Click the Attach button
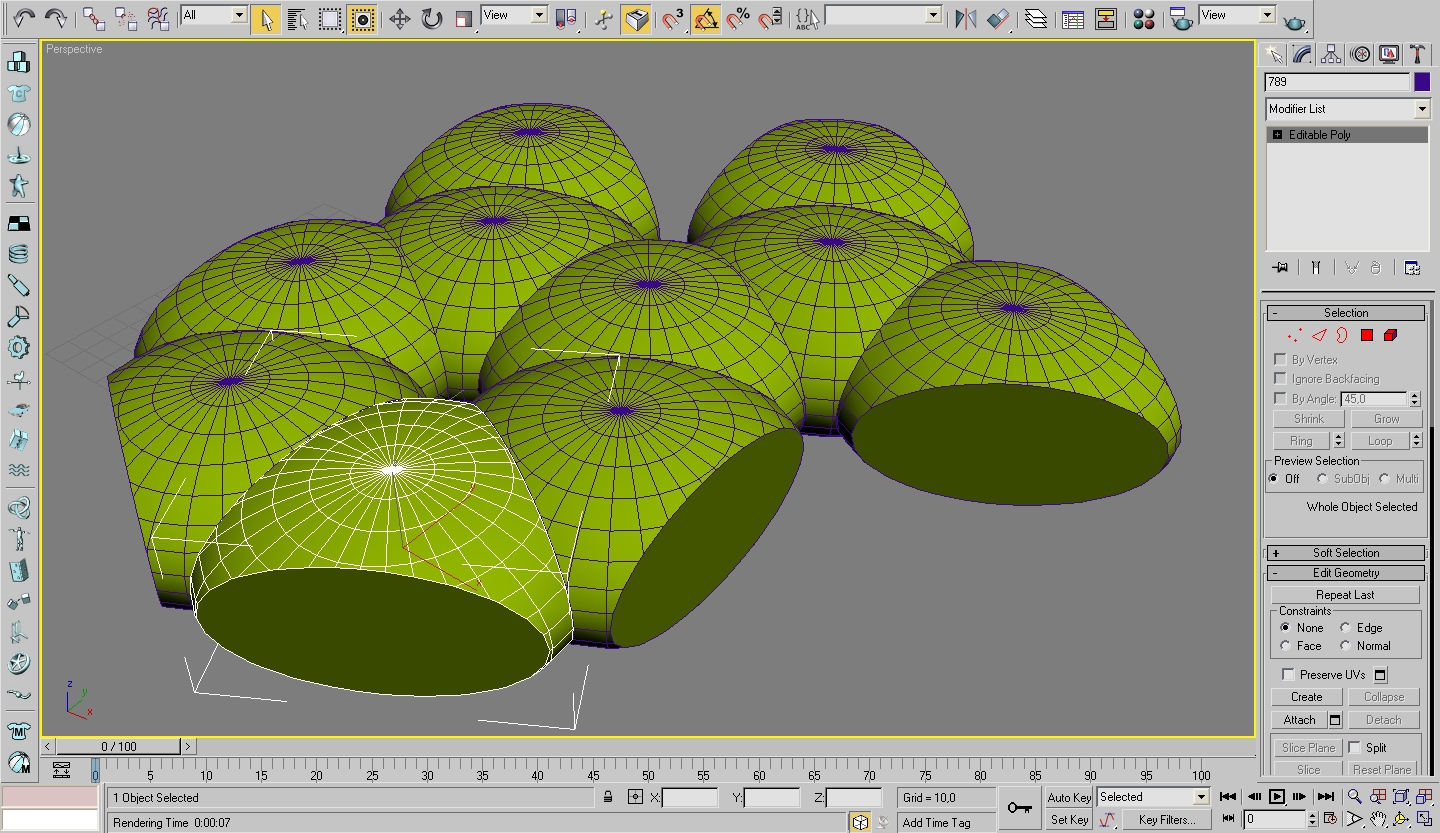The height and width of the screenshot is (833, 1440). pos(1299,720)
